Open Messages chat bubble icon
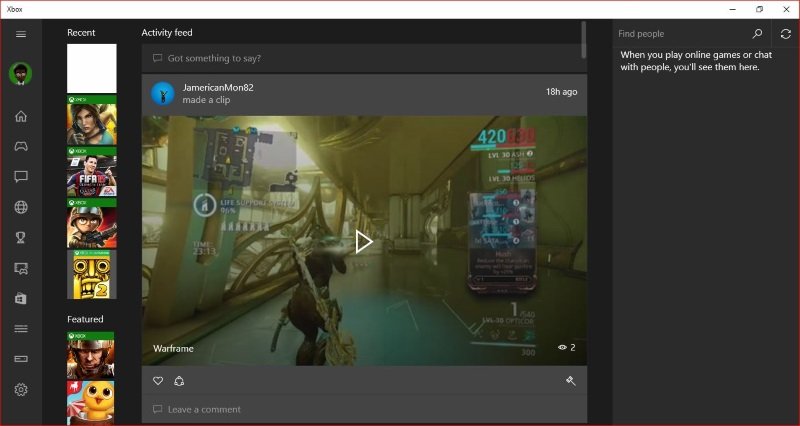This screenshot has height=426, width=800. coord(21,177)
